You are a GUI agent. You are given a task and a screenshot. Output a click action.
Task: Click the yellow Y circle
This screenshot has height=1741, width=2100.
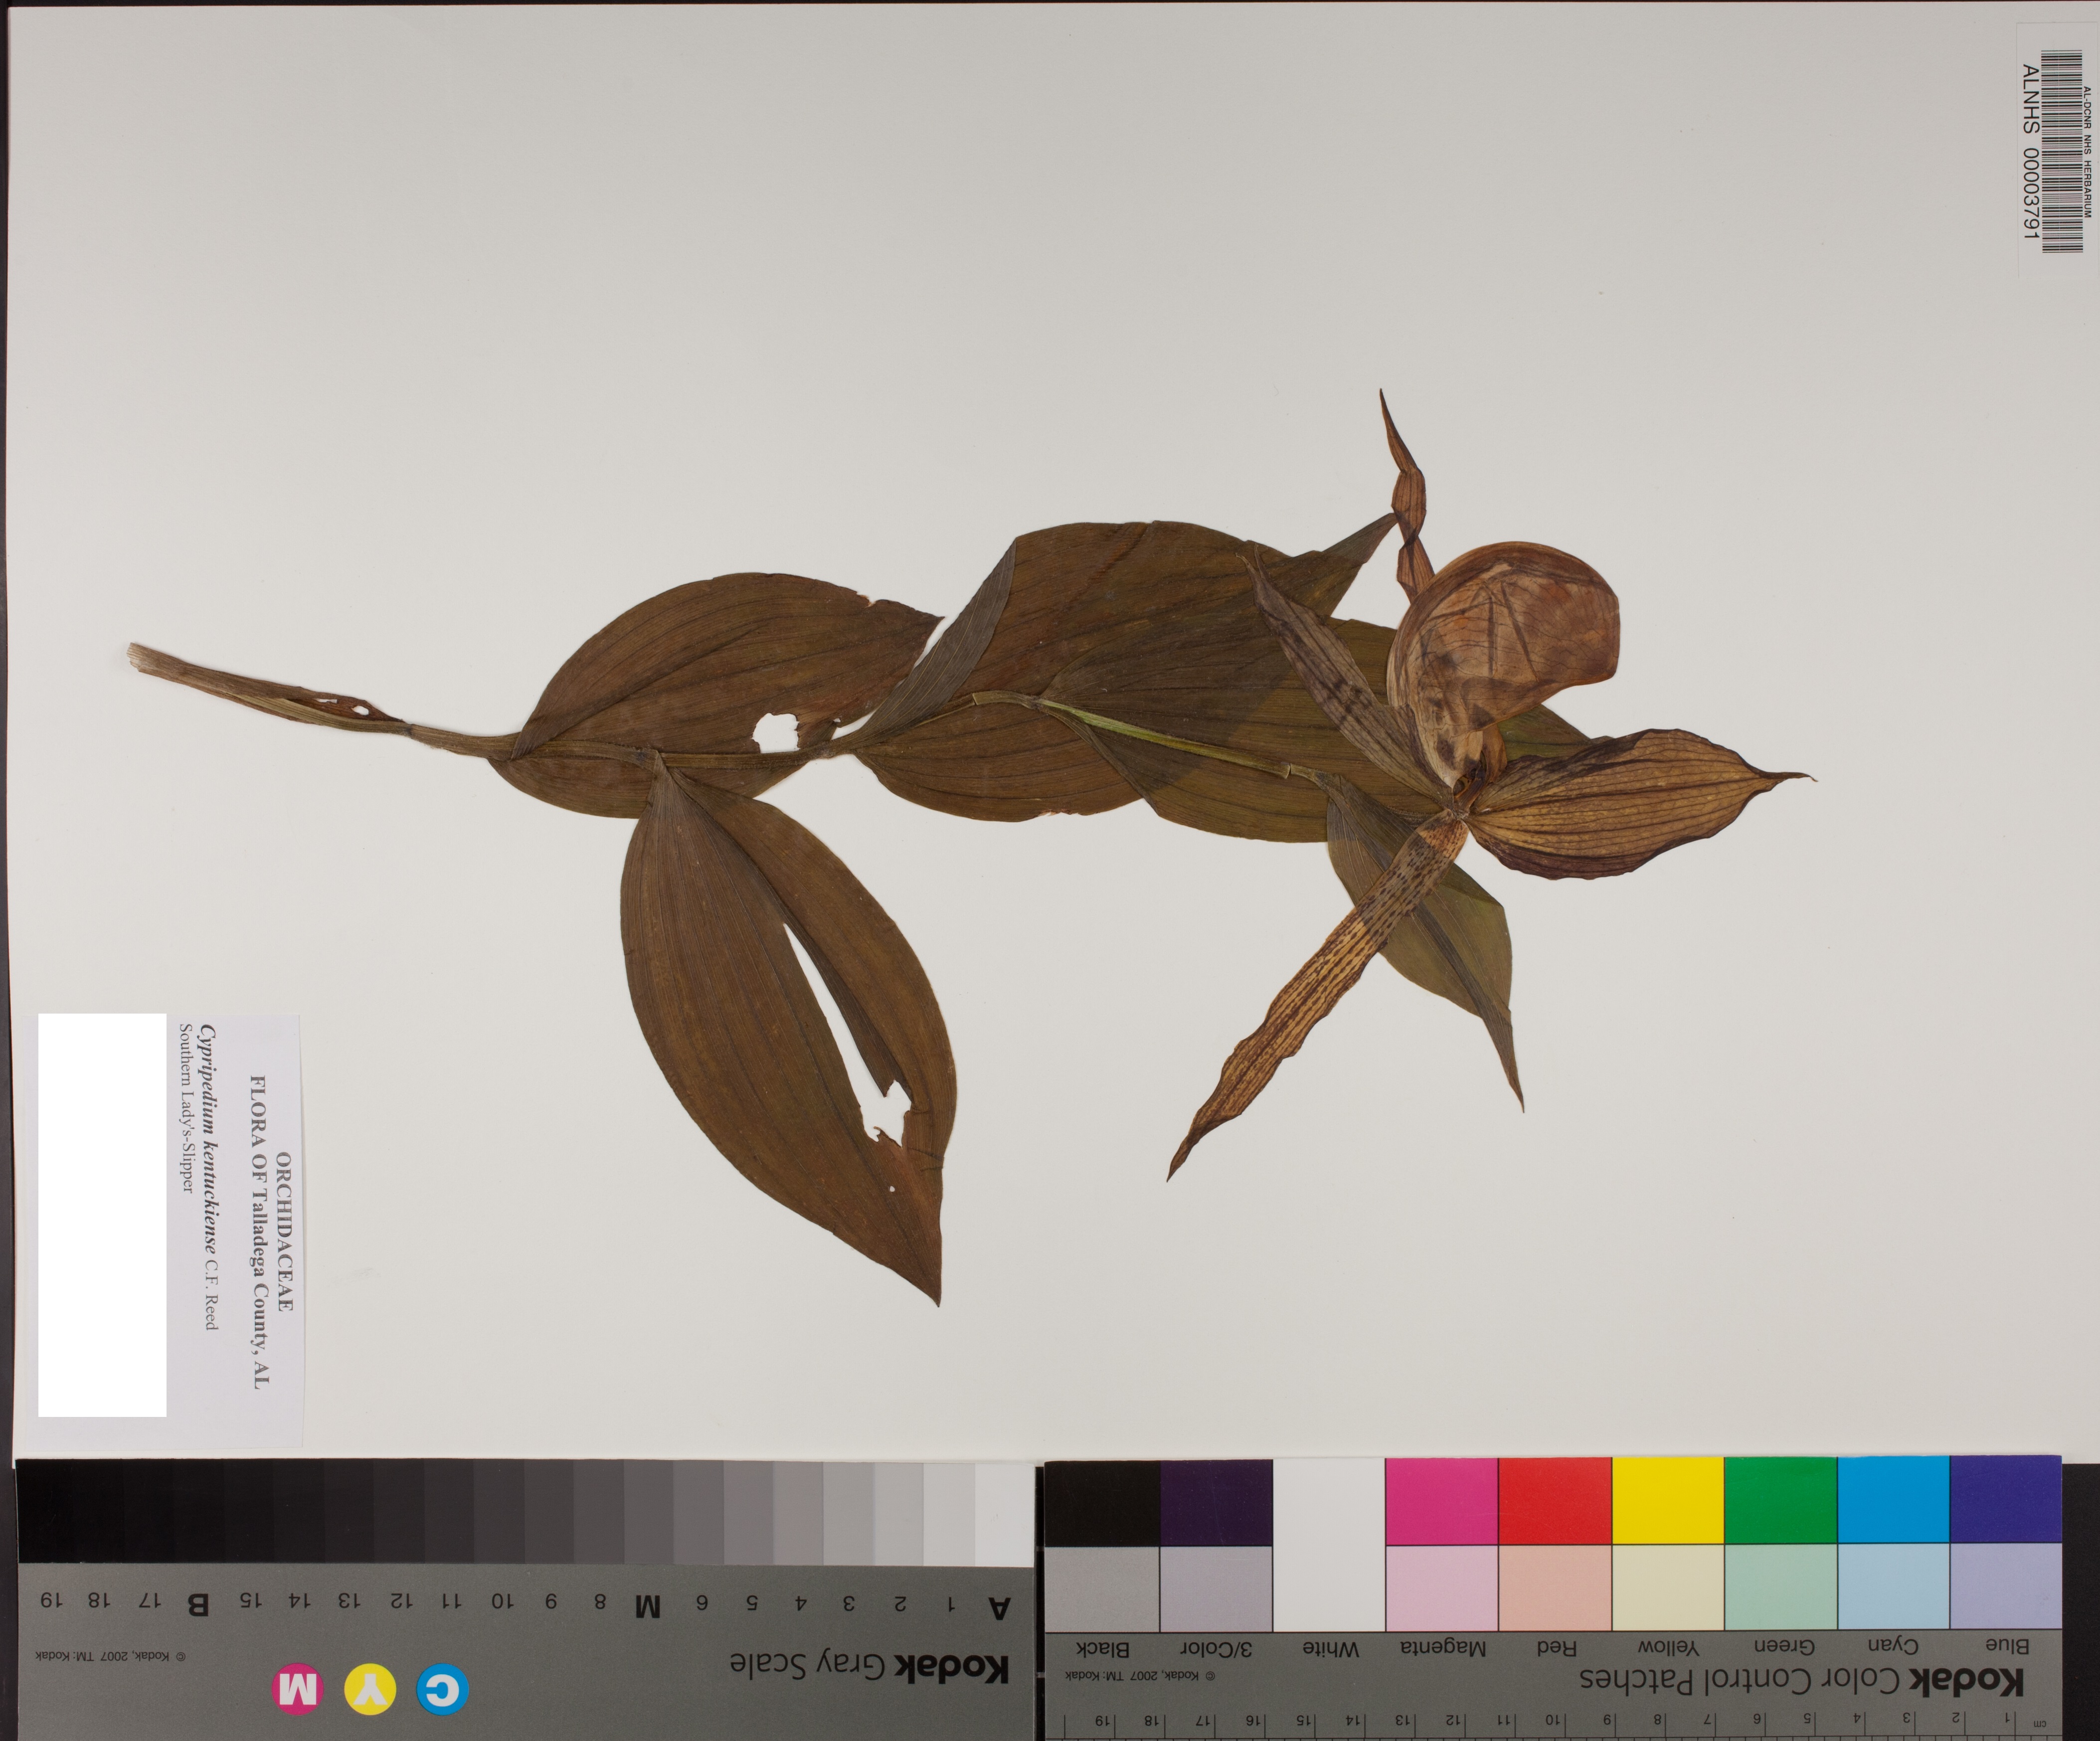point(370,1690)
